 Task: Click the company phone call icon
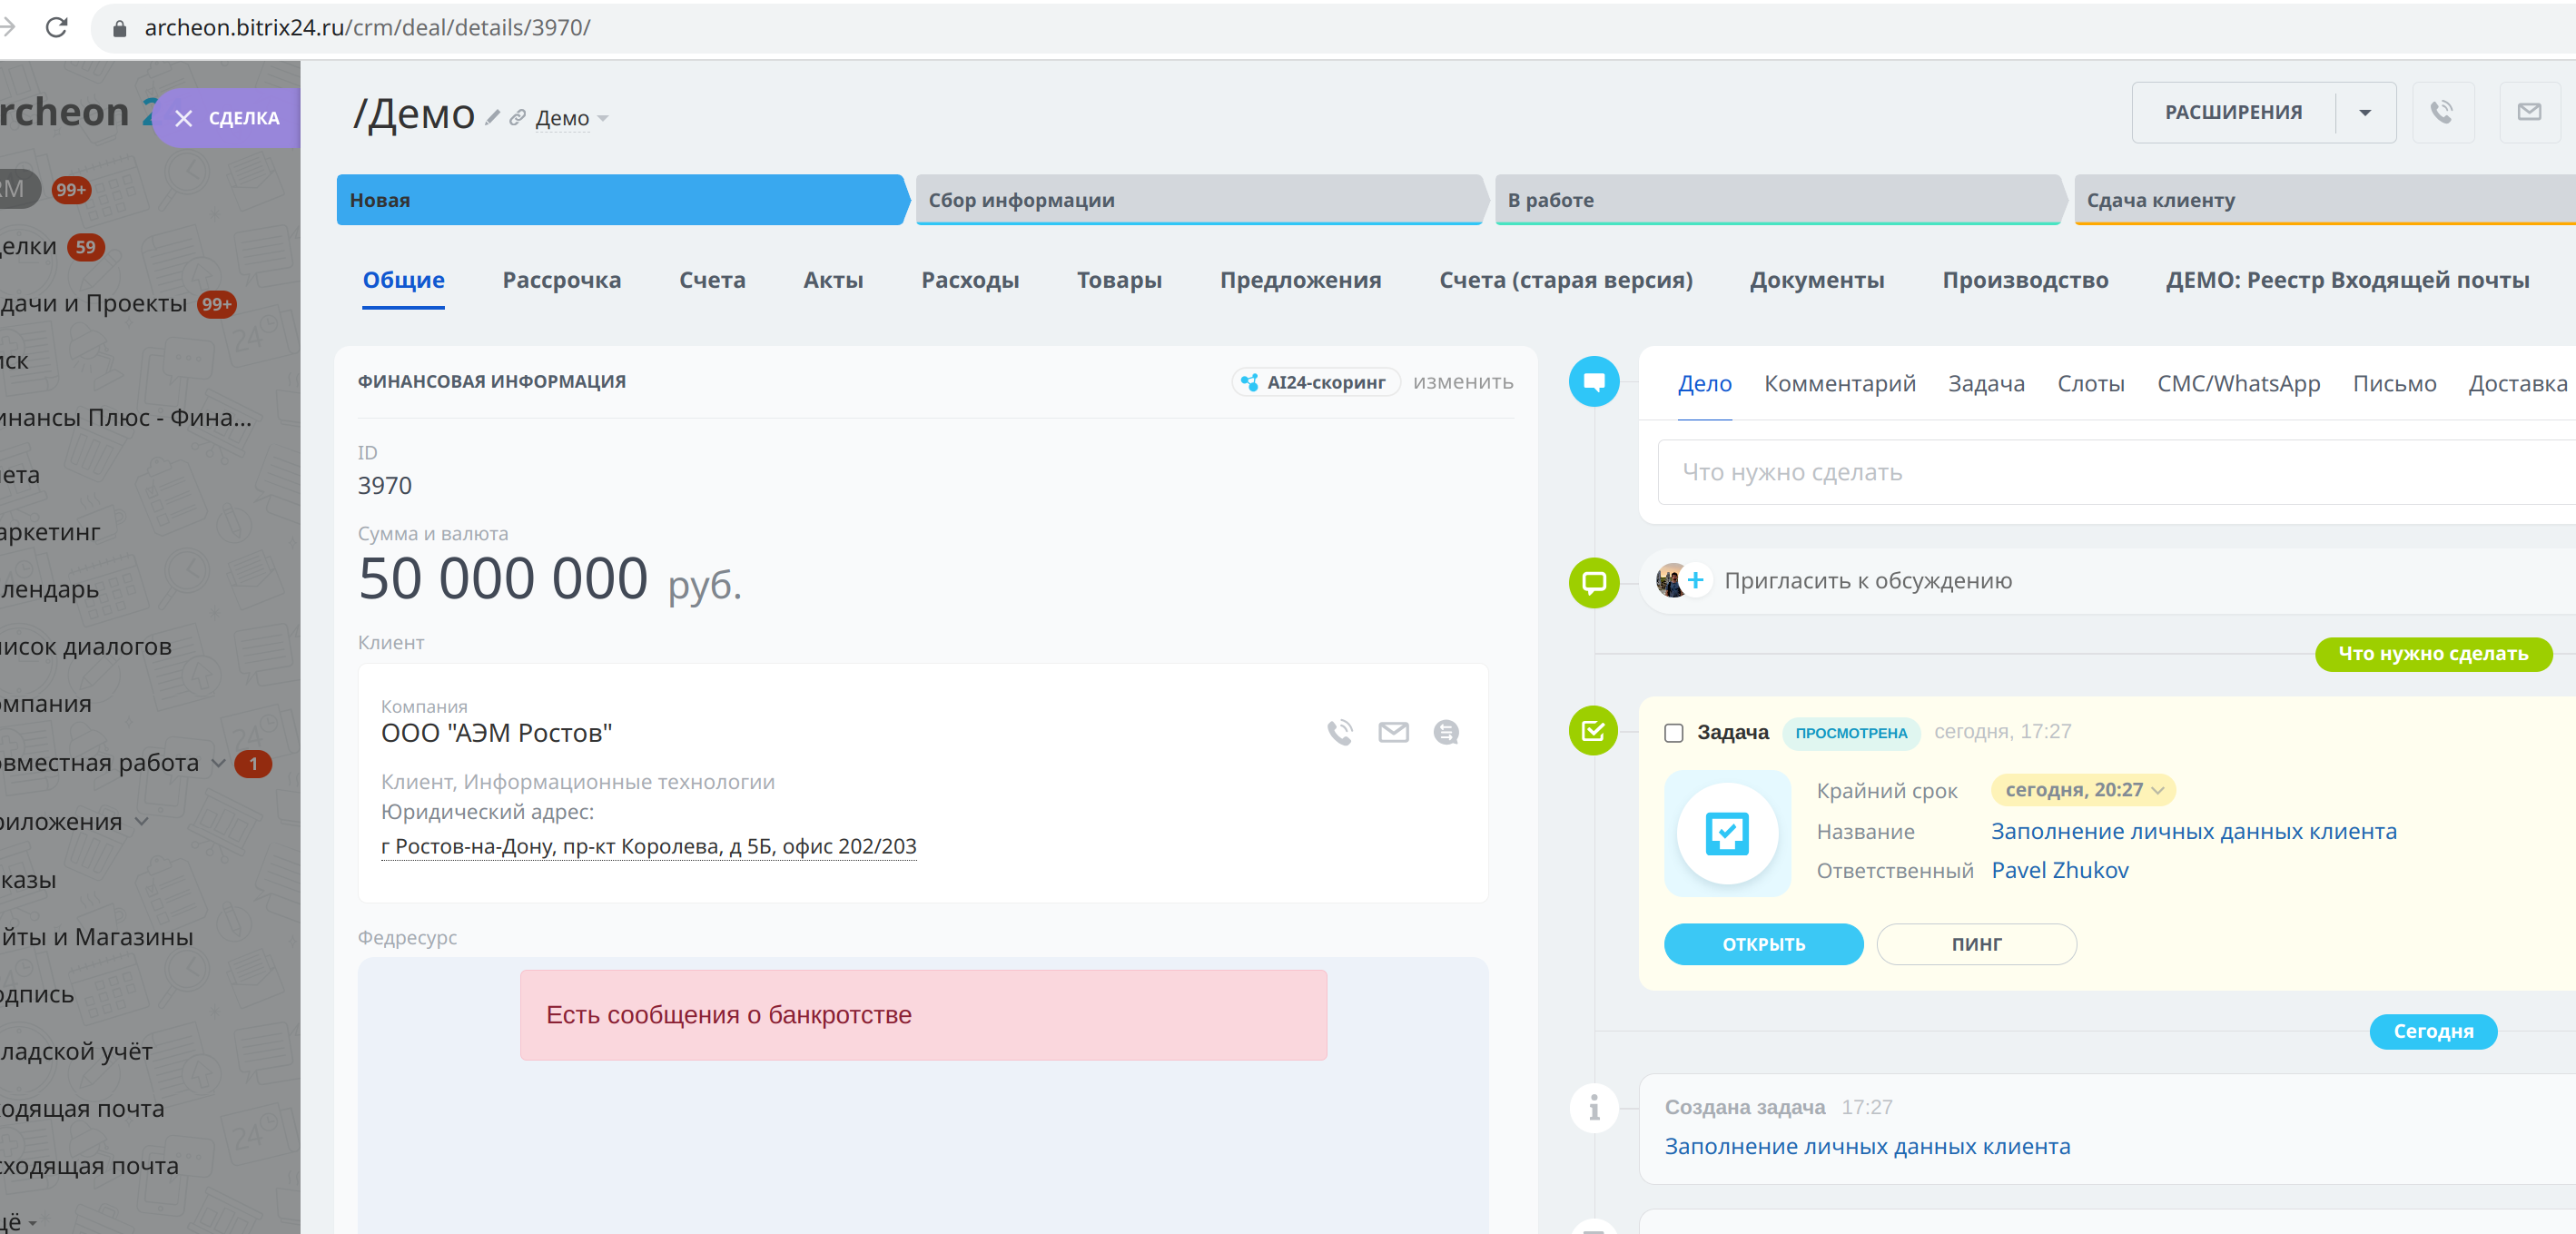pos(1340,732)
